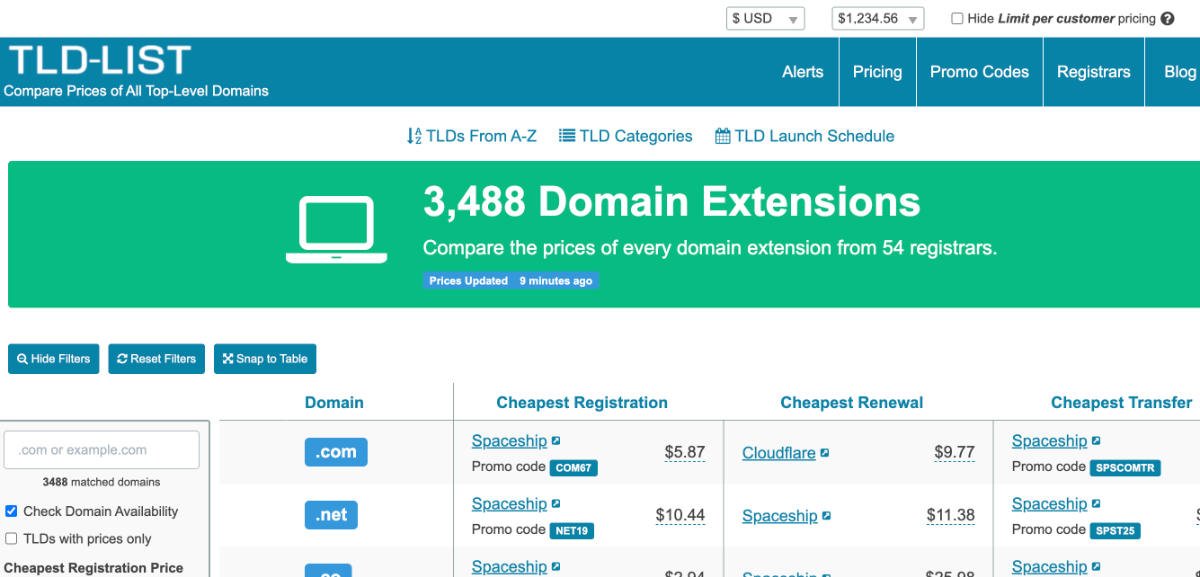Click the COM67 promo code badge
The image size is (1200, 577).
tap(574, 467)
